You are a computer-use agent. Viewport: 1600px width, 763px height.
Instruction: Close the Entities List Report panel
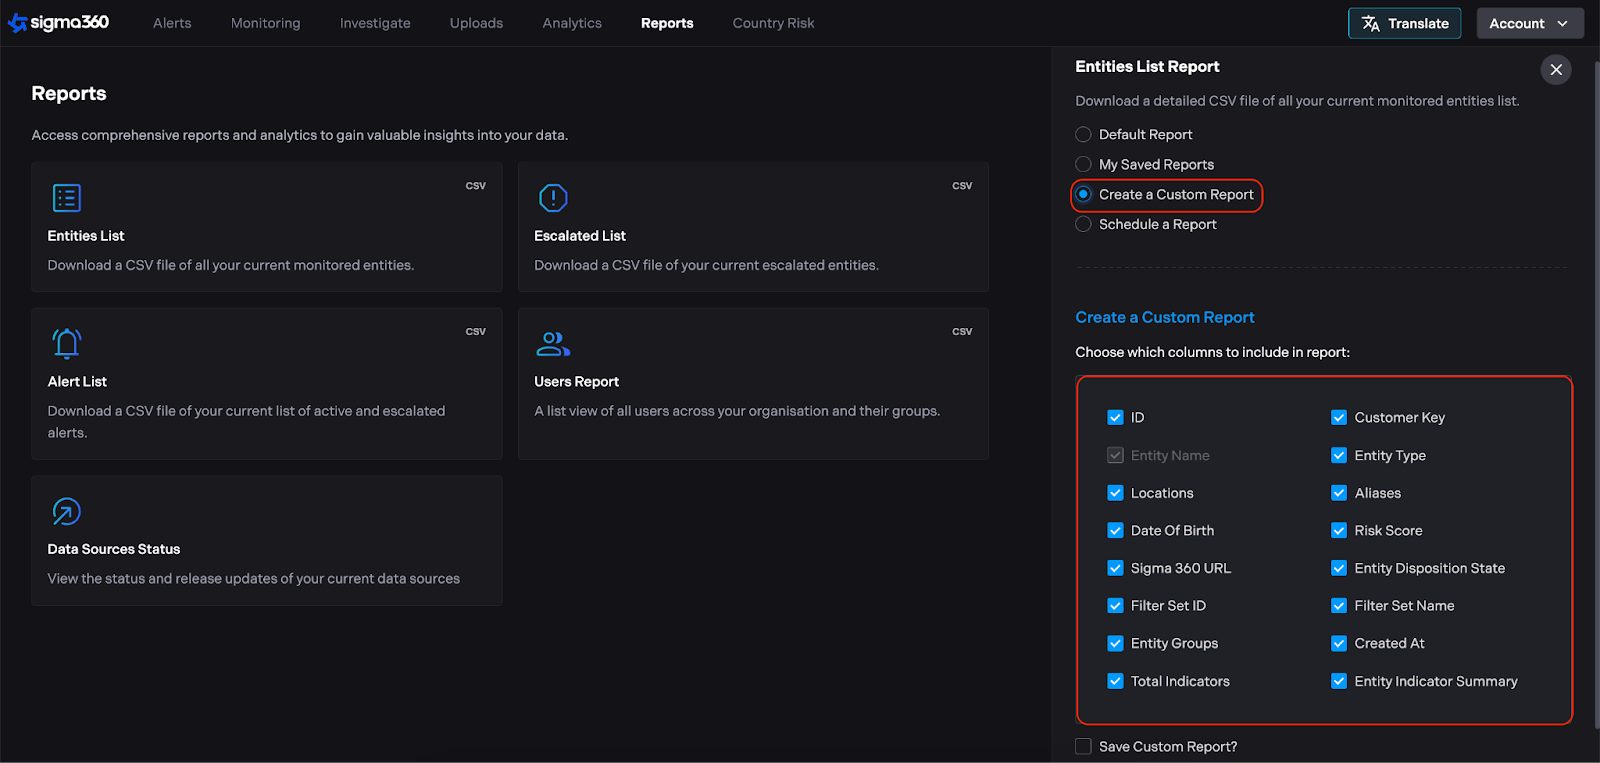pos(1555,70)
